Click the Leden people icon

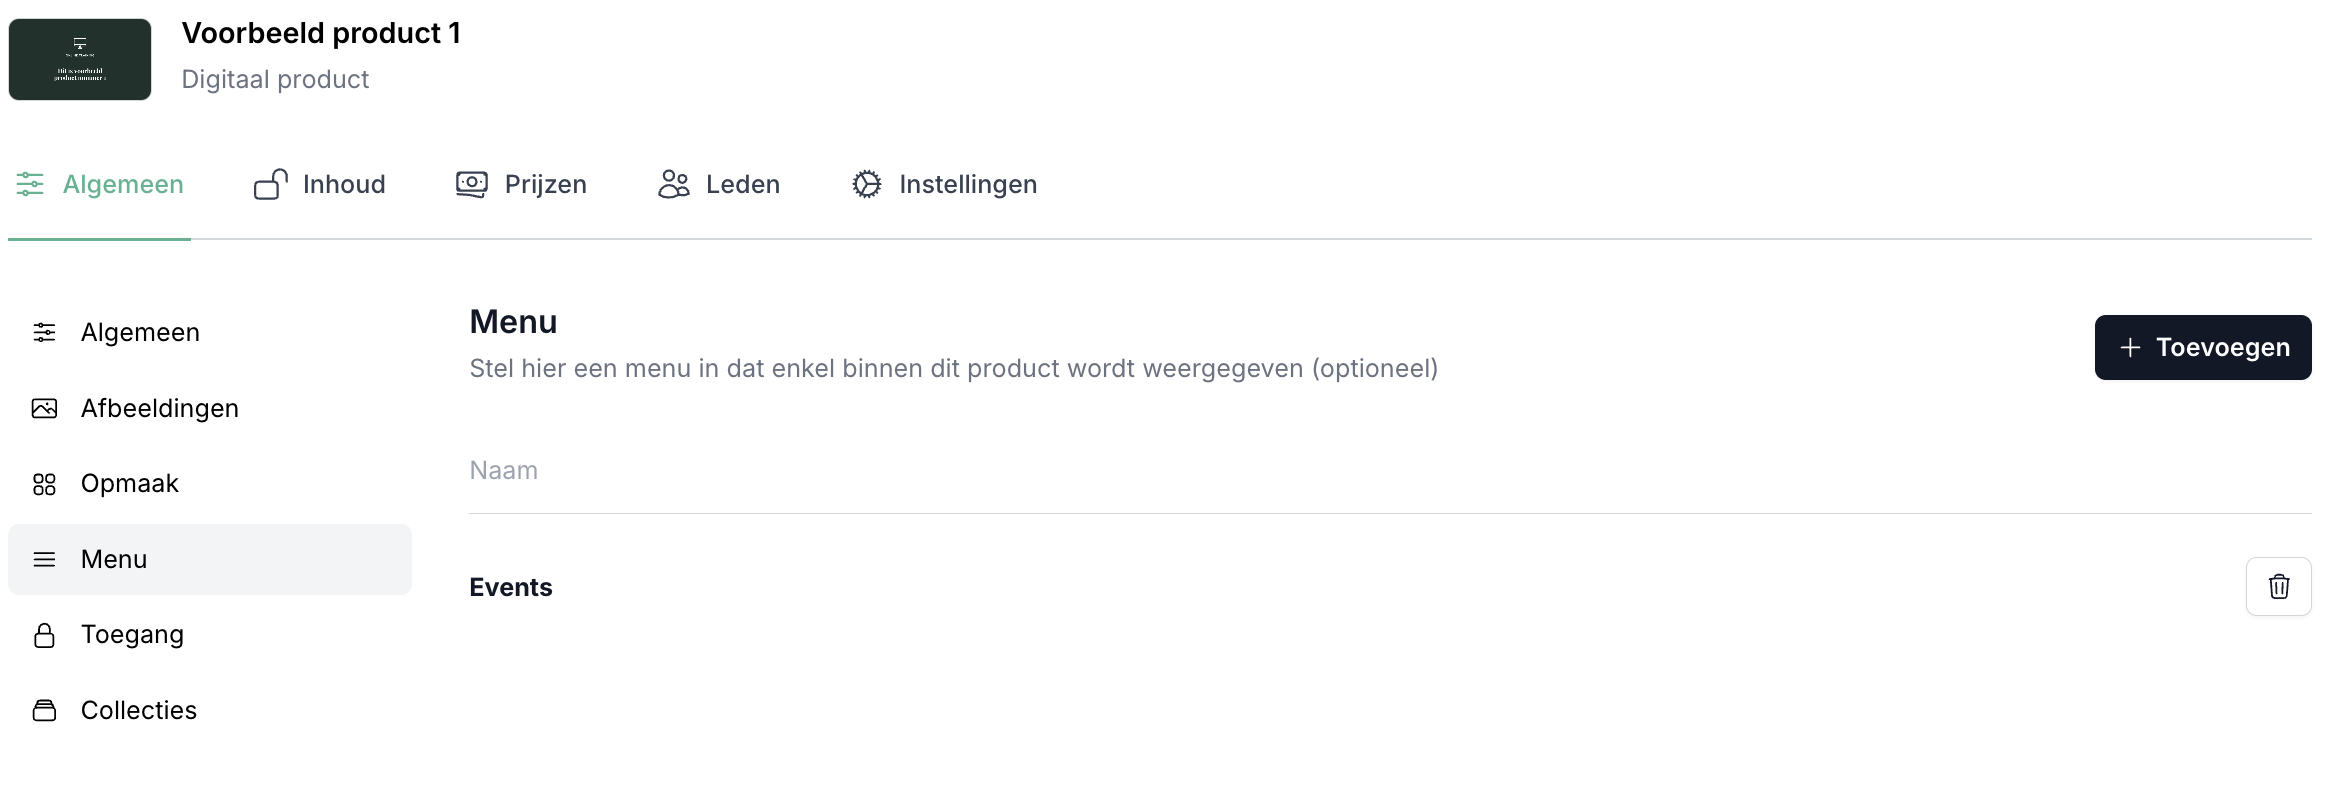(674, 184)
